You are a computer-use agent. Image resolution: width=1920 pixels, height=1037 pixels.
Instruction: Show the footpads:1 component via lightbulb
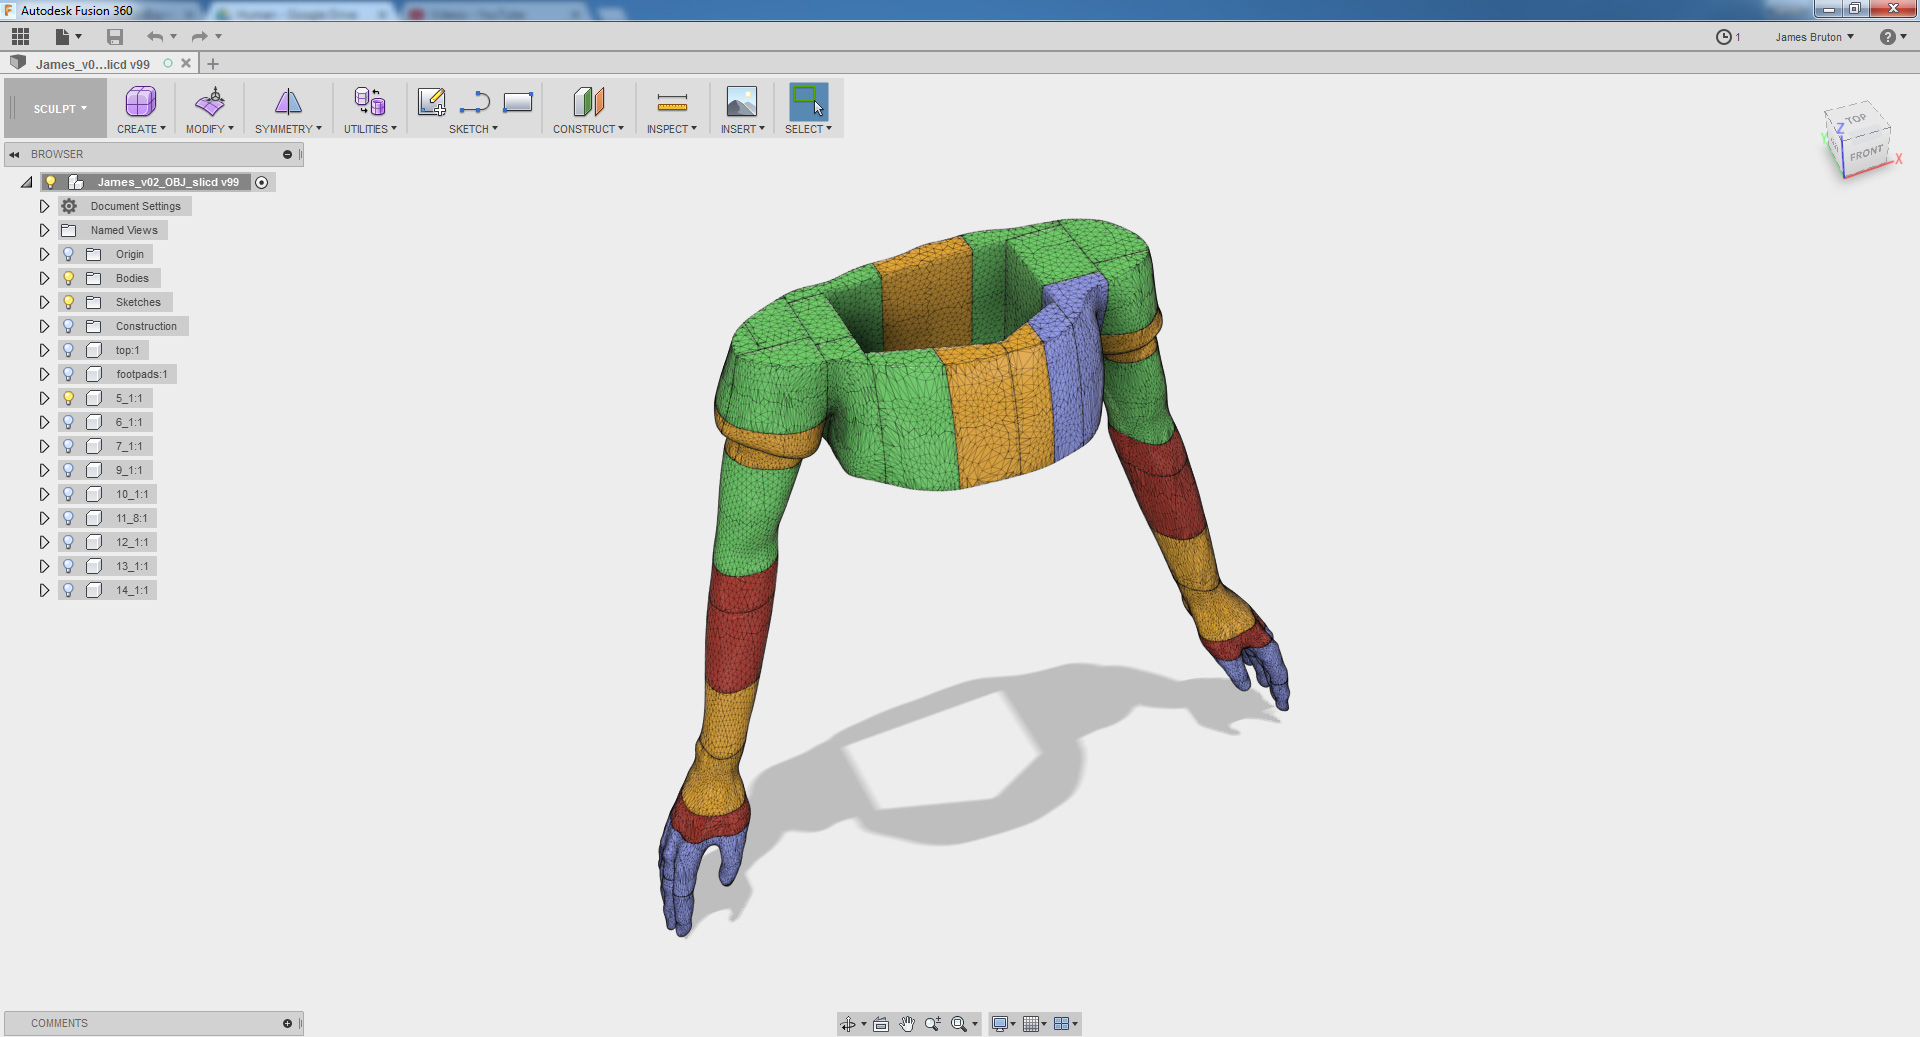[69, 374]
